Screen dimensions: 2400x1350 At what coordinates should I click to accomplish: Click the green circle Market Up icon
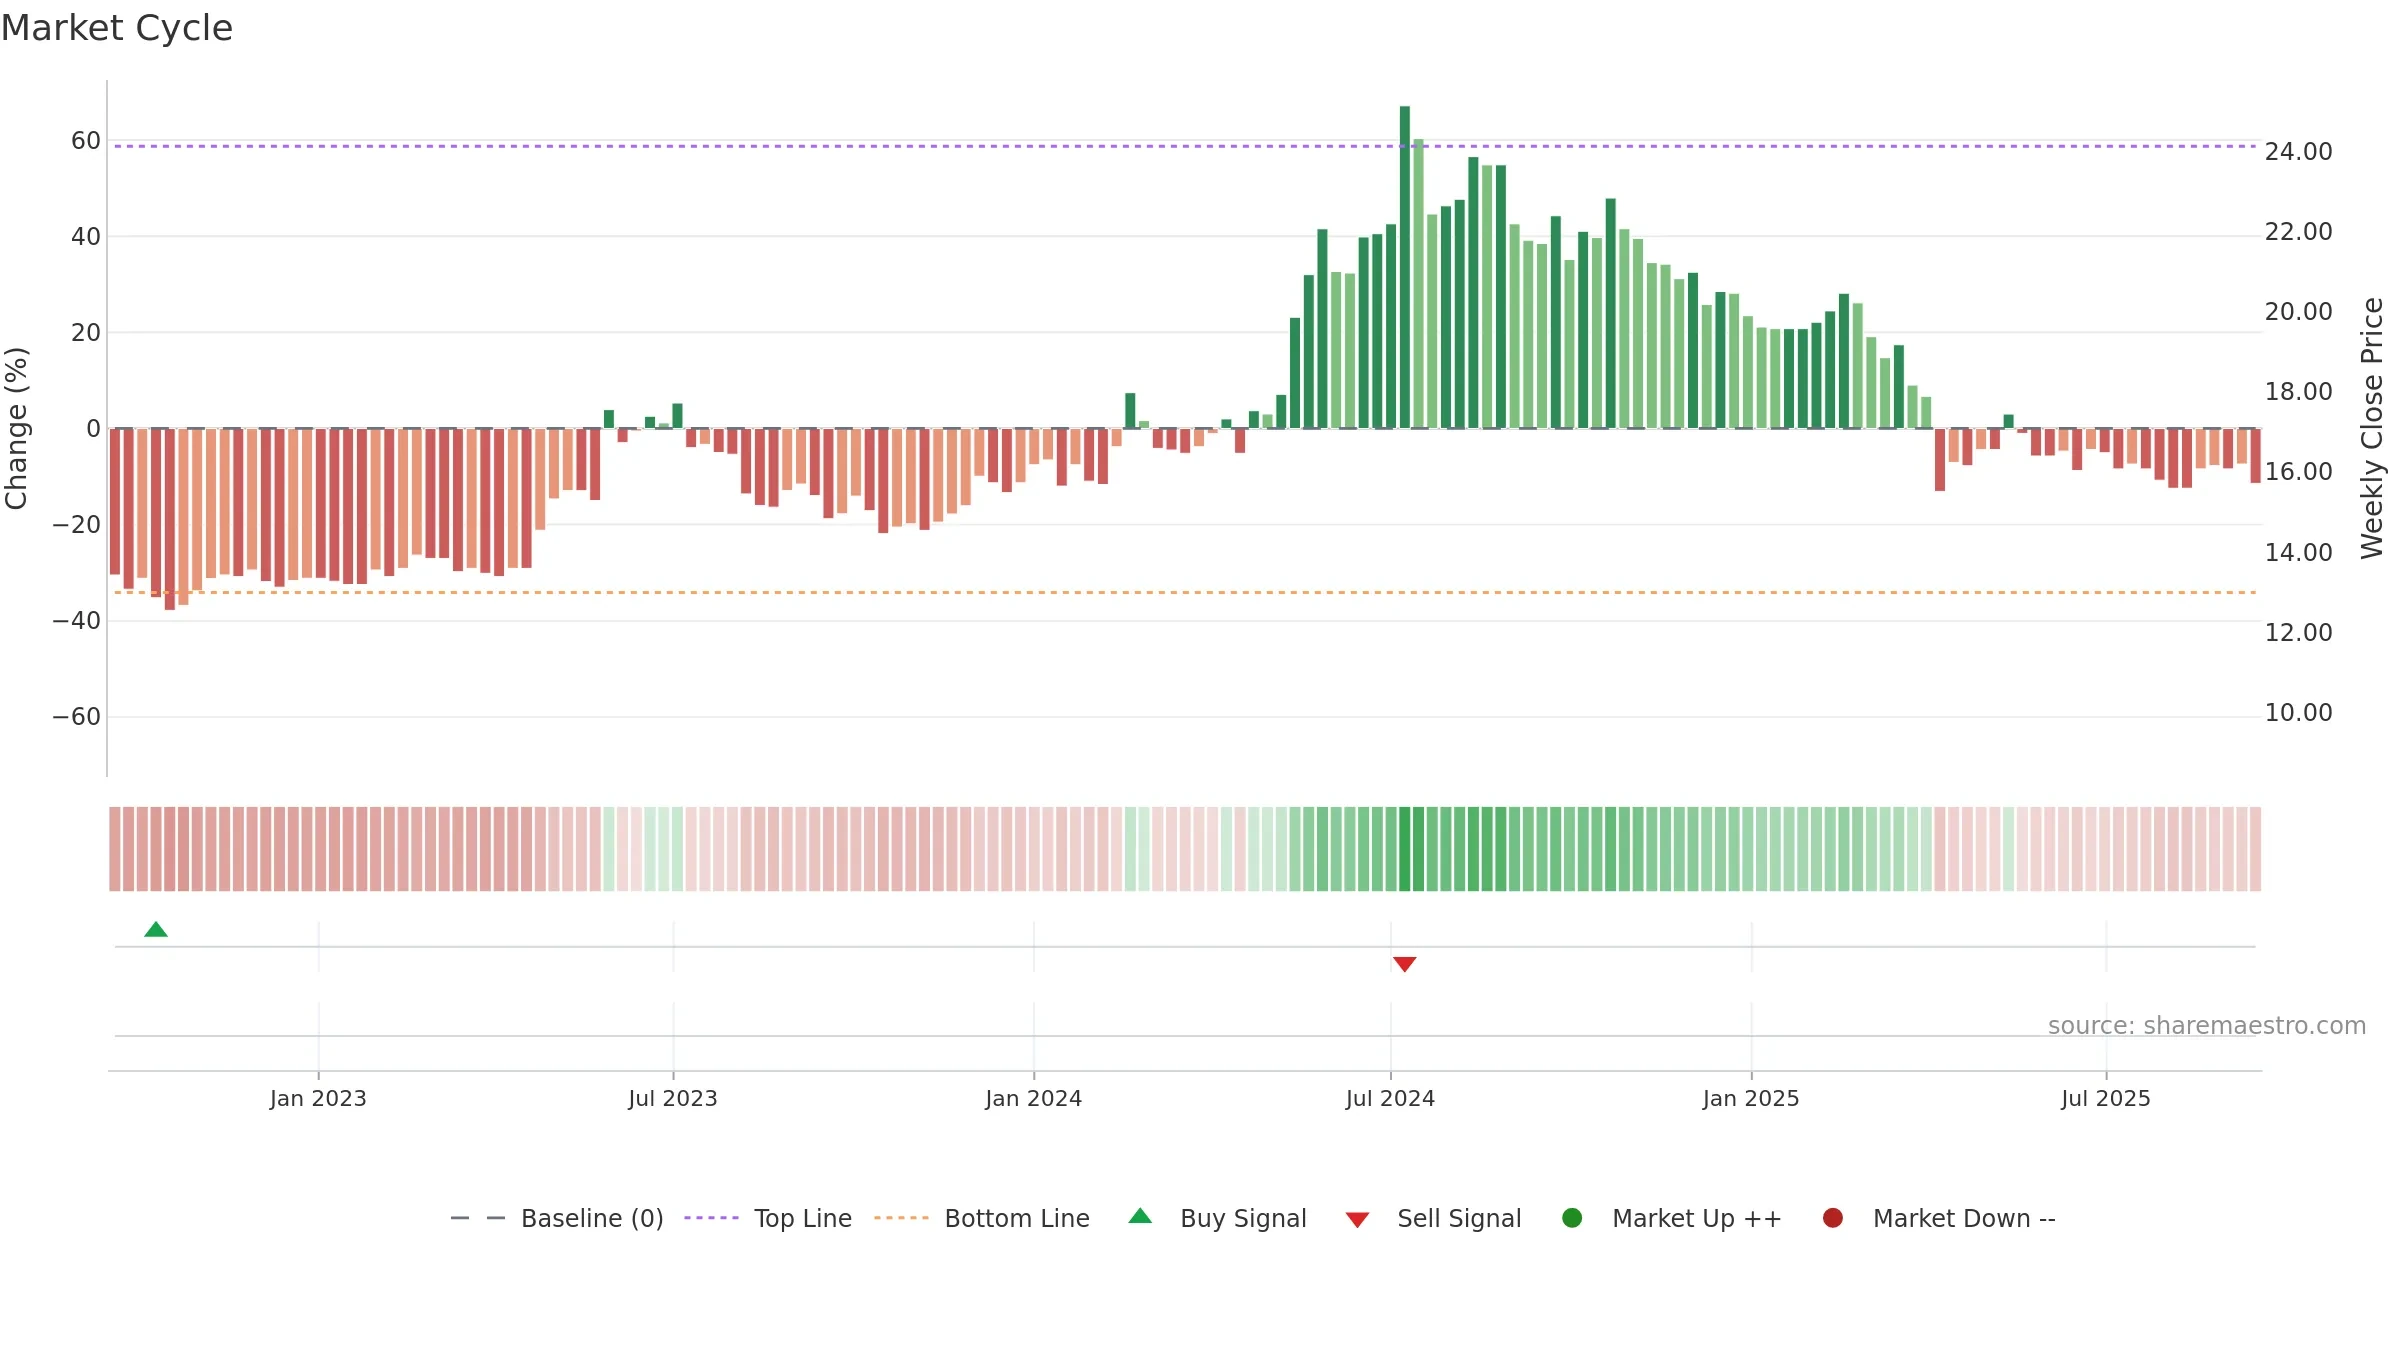click(x=1572, y=1218)
